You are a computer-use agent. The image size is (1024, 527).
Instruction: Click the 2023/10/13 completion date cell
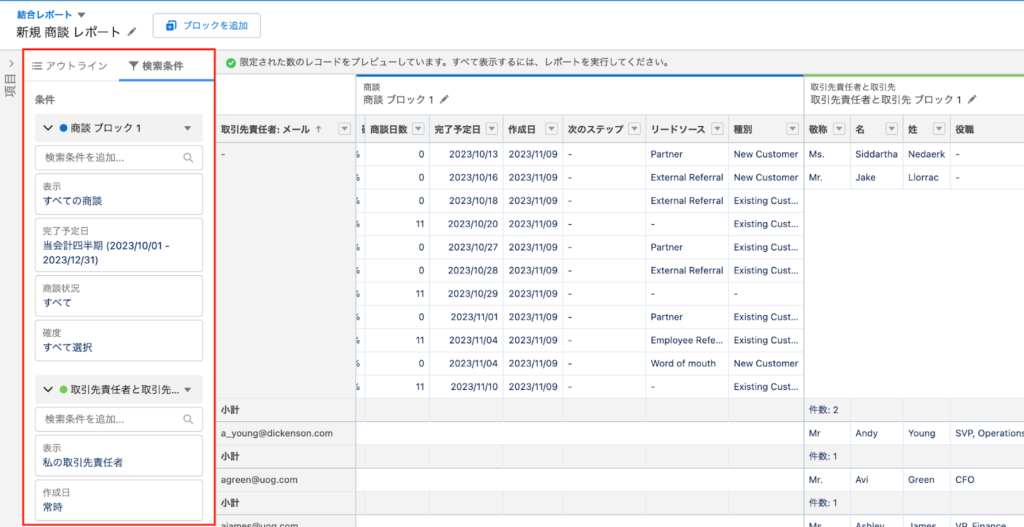coord(466,154)
